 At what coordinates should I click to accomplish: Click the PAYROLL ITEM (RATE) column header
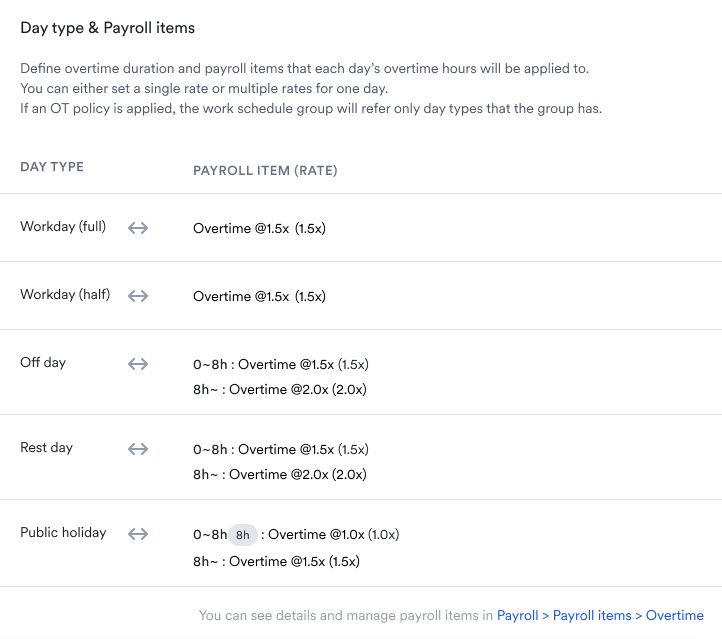pos(265,171)
